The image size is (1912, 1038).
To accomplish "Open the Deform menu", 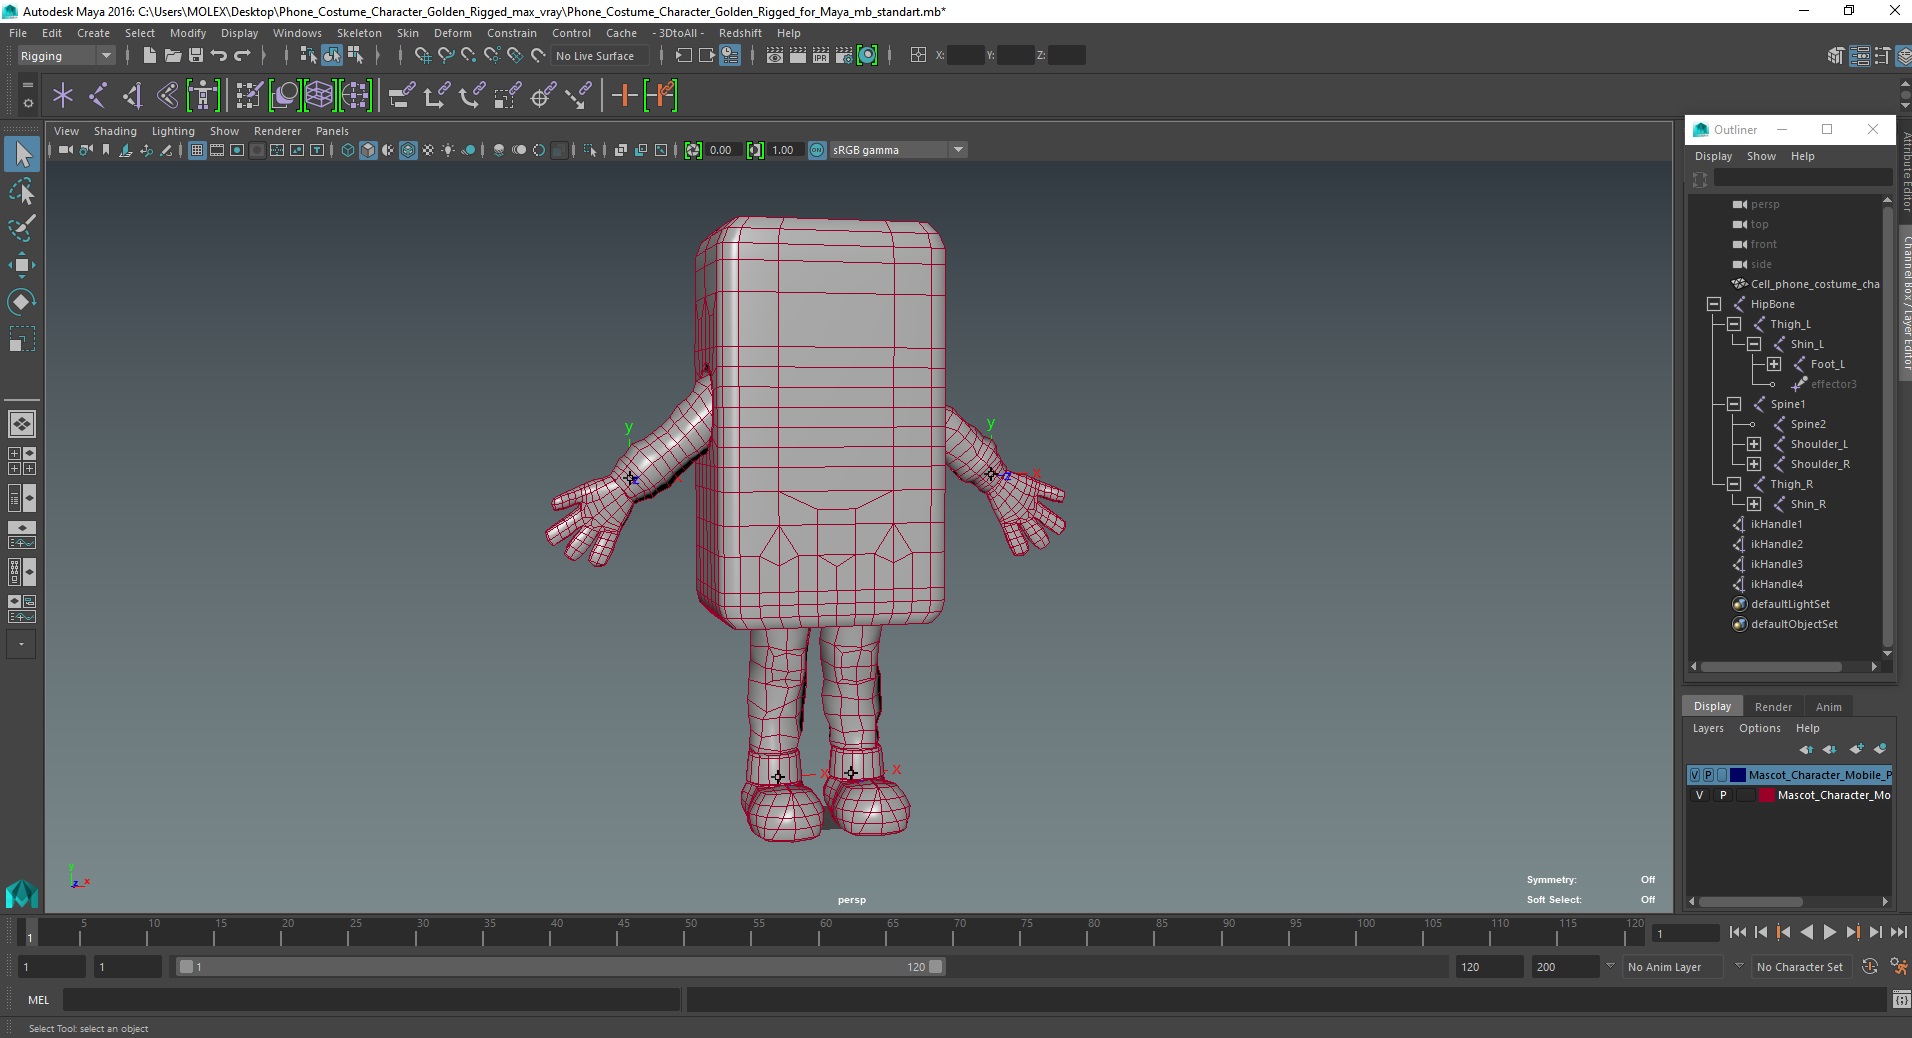I will [x=452, y=33].
